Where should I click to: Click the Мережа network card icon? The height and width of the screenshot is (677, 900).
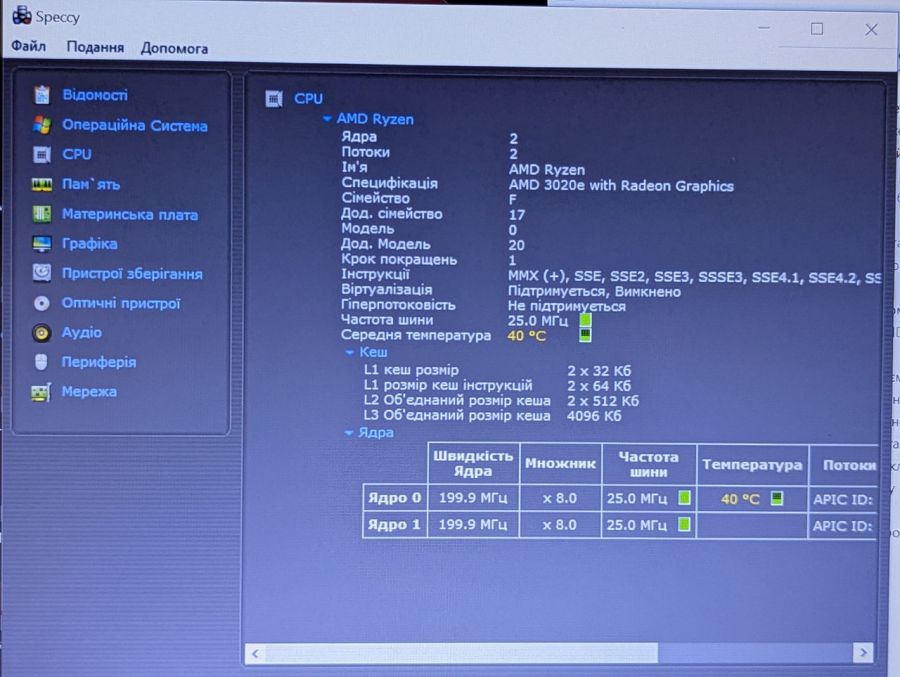[x=41, y=392]
